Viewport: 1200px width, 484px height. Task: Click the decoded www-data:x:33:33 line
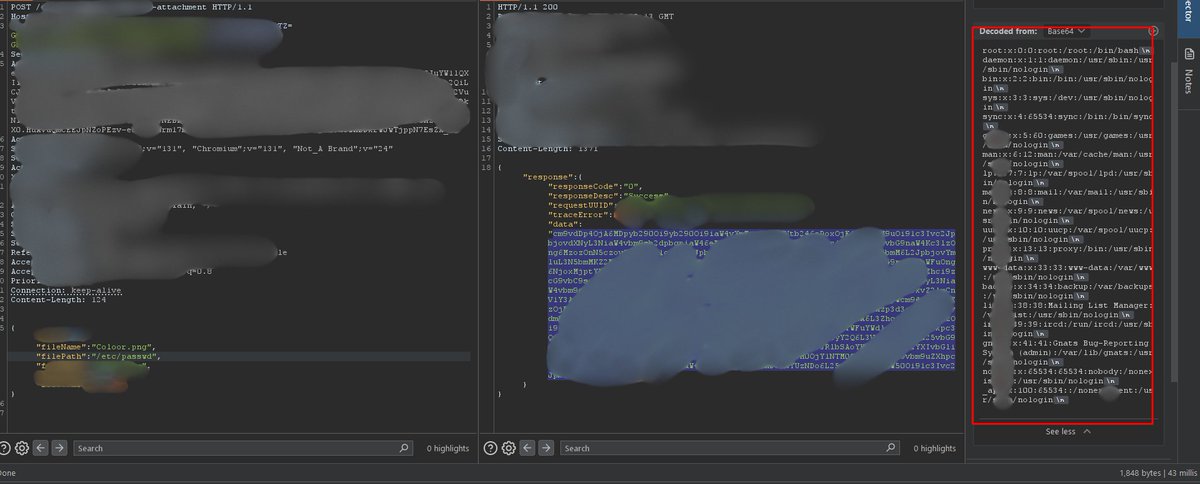(1067, 268)
